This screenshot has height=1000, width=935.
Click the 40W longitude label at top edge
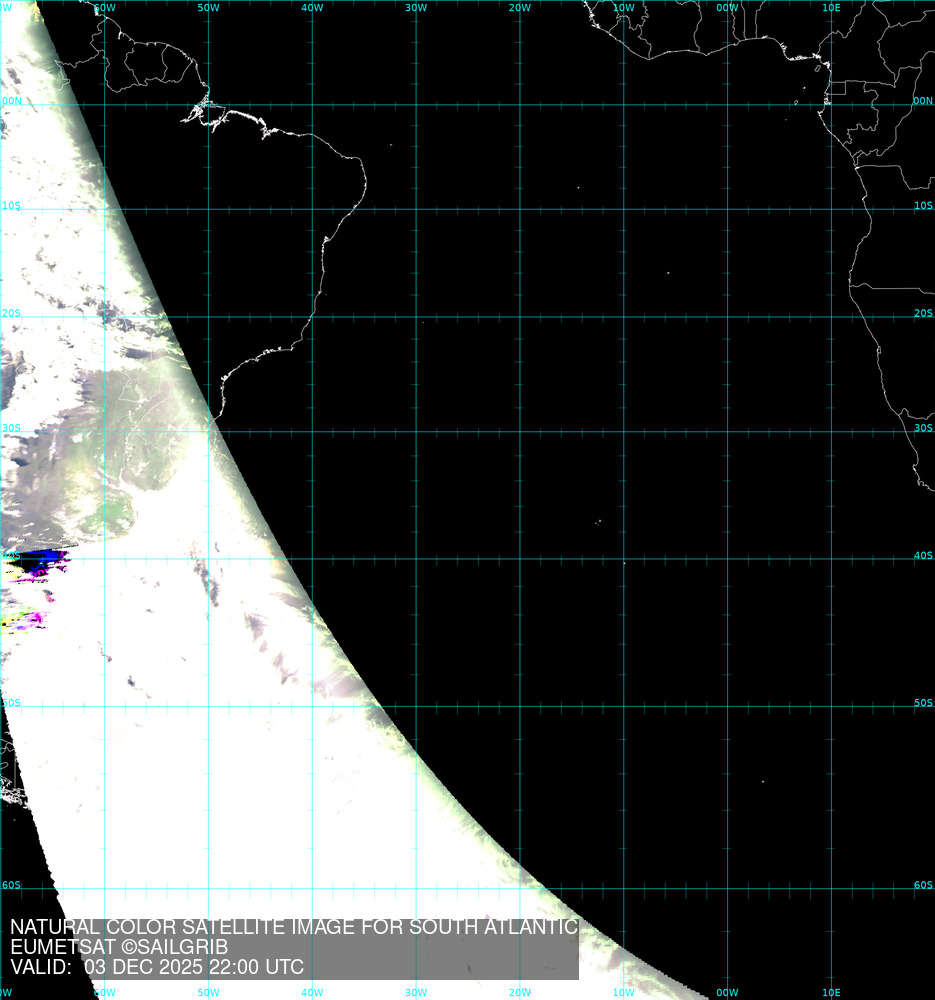tap(312, 8)
